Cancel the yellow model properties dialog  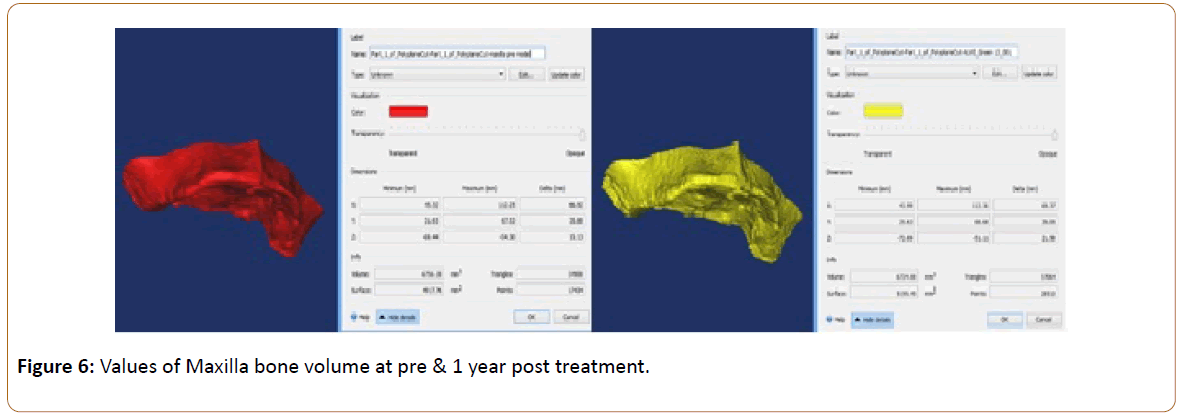click(1043, 319)
